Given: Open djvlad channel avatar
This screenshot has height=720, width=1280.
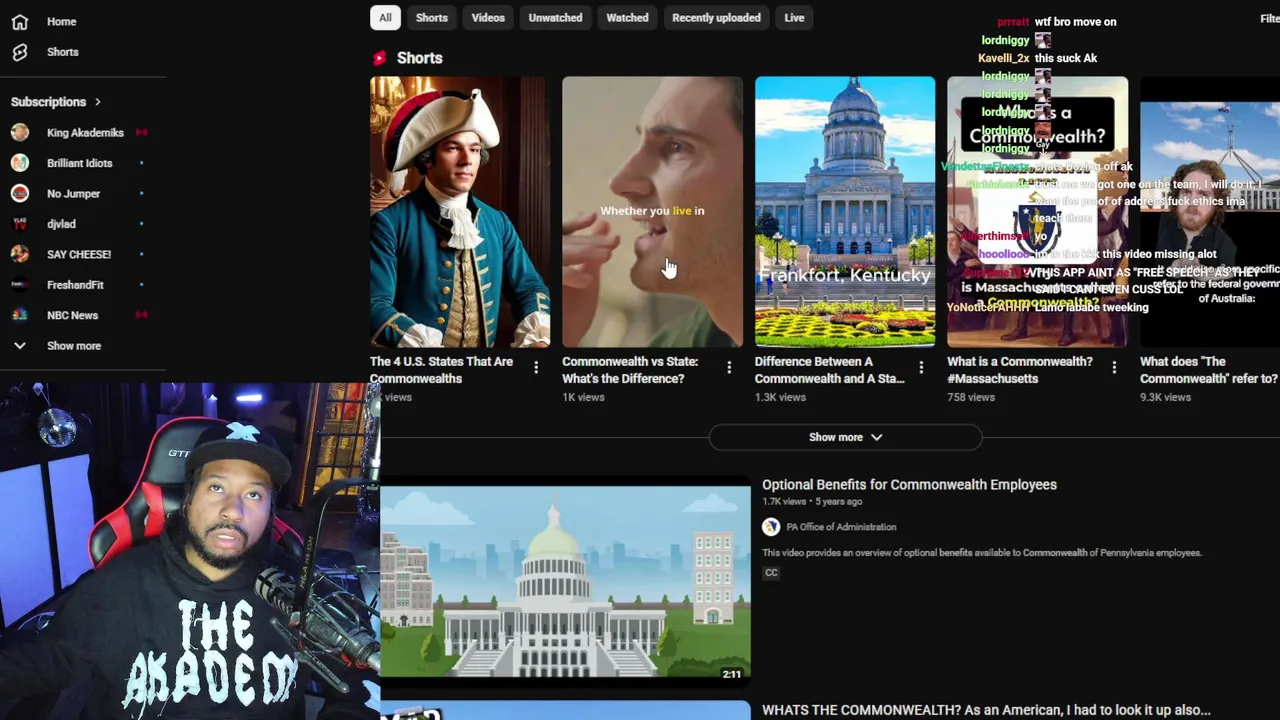Looking at the screenshot, I should [20, 224].
